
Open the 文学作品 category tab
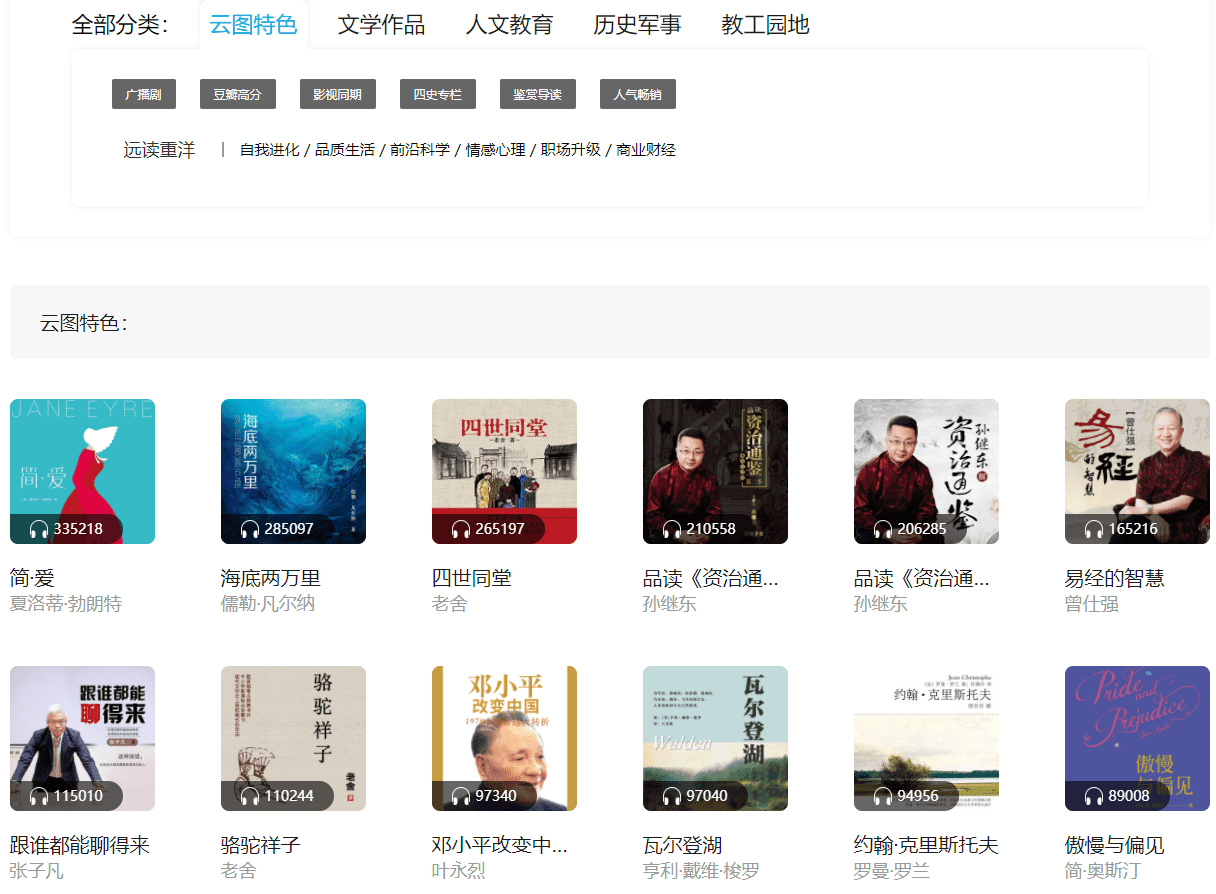(x=381, y=25)
